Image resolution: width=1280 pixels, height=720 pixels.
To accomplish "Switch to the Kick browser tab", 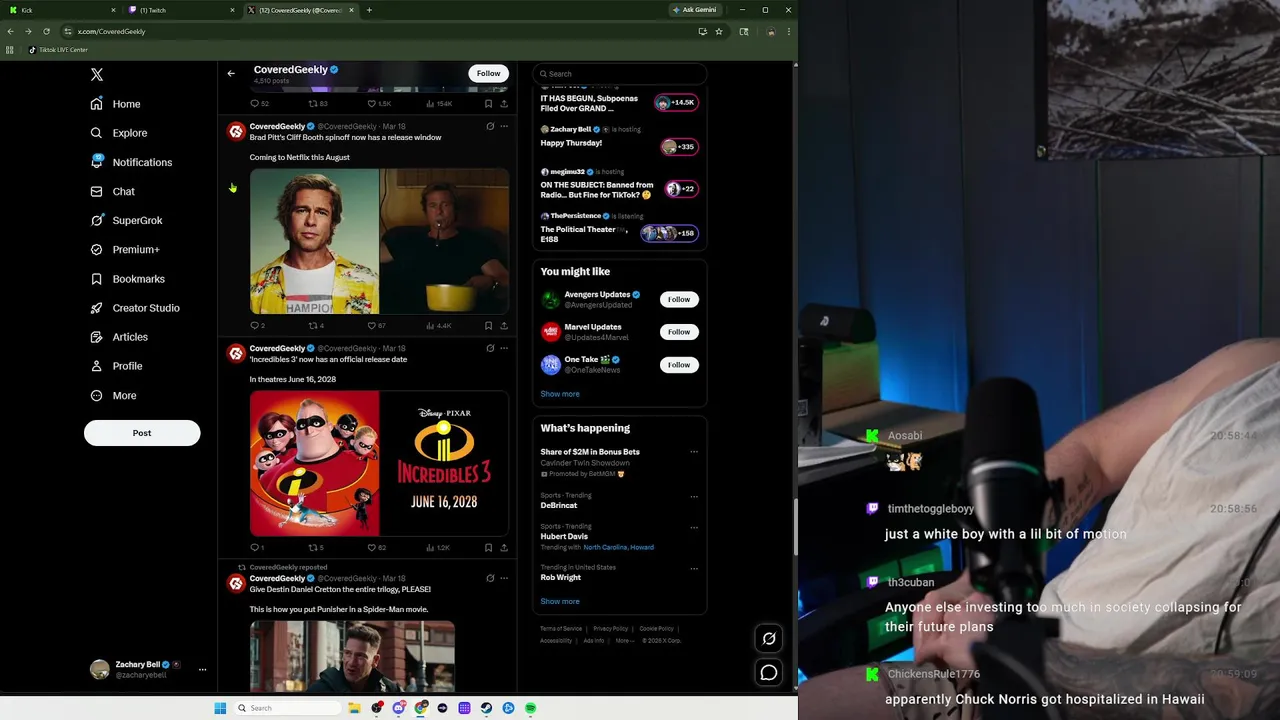I will pyautogui.click(x=60, y=10).
